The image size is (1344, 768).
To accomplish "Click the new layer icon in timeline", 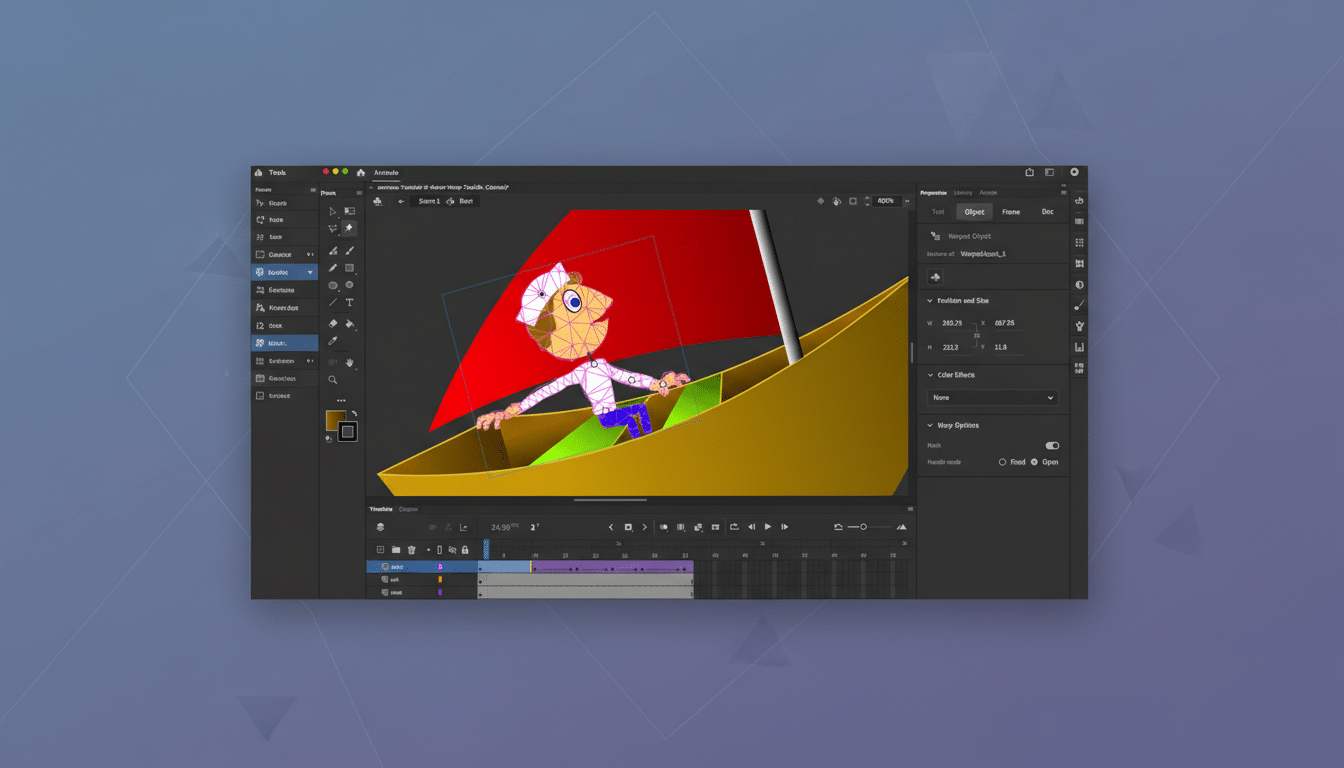I will (x=380, y=550).
